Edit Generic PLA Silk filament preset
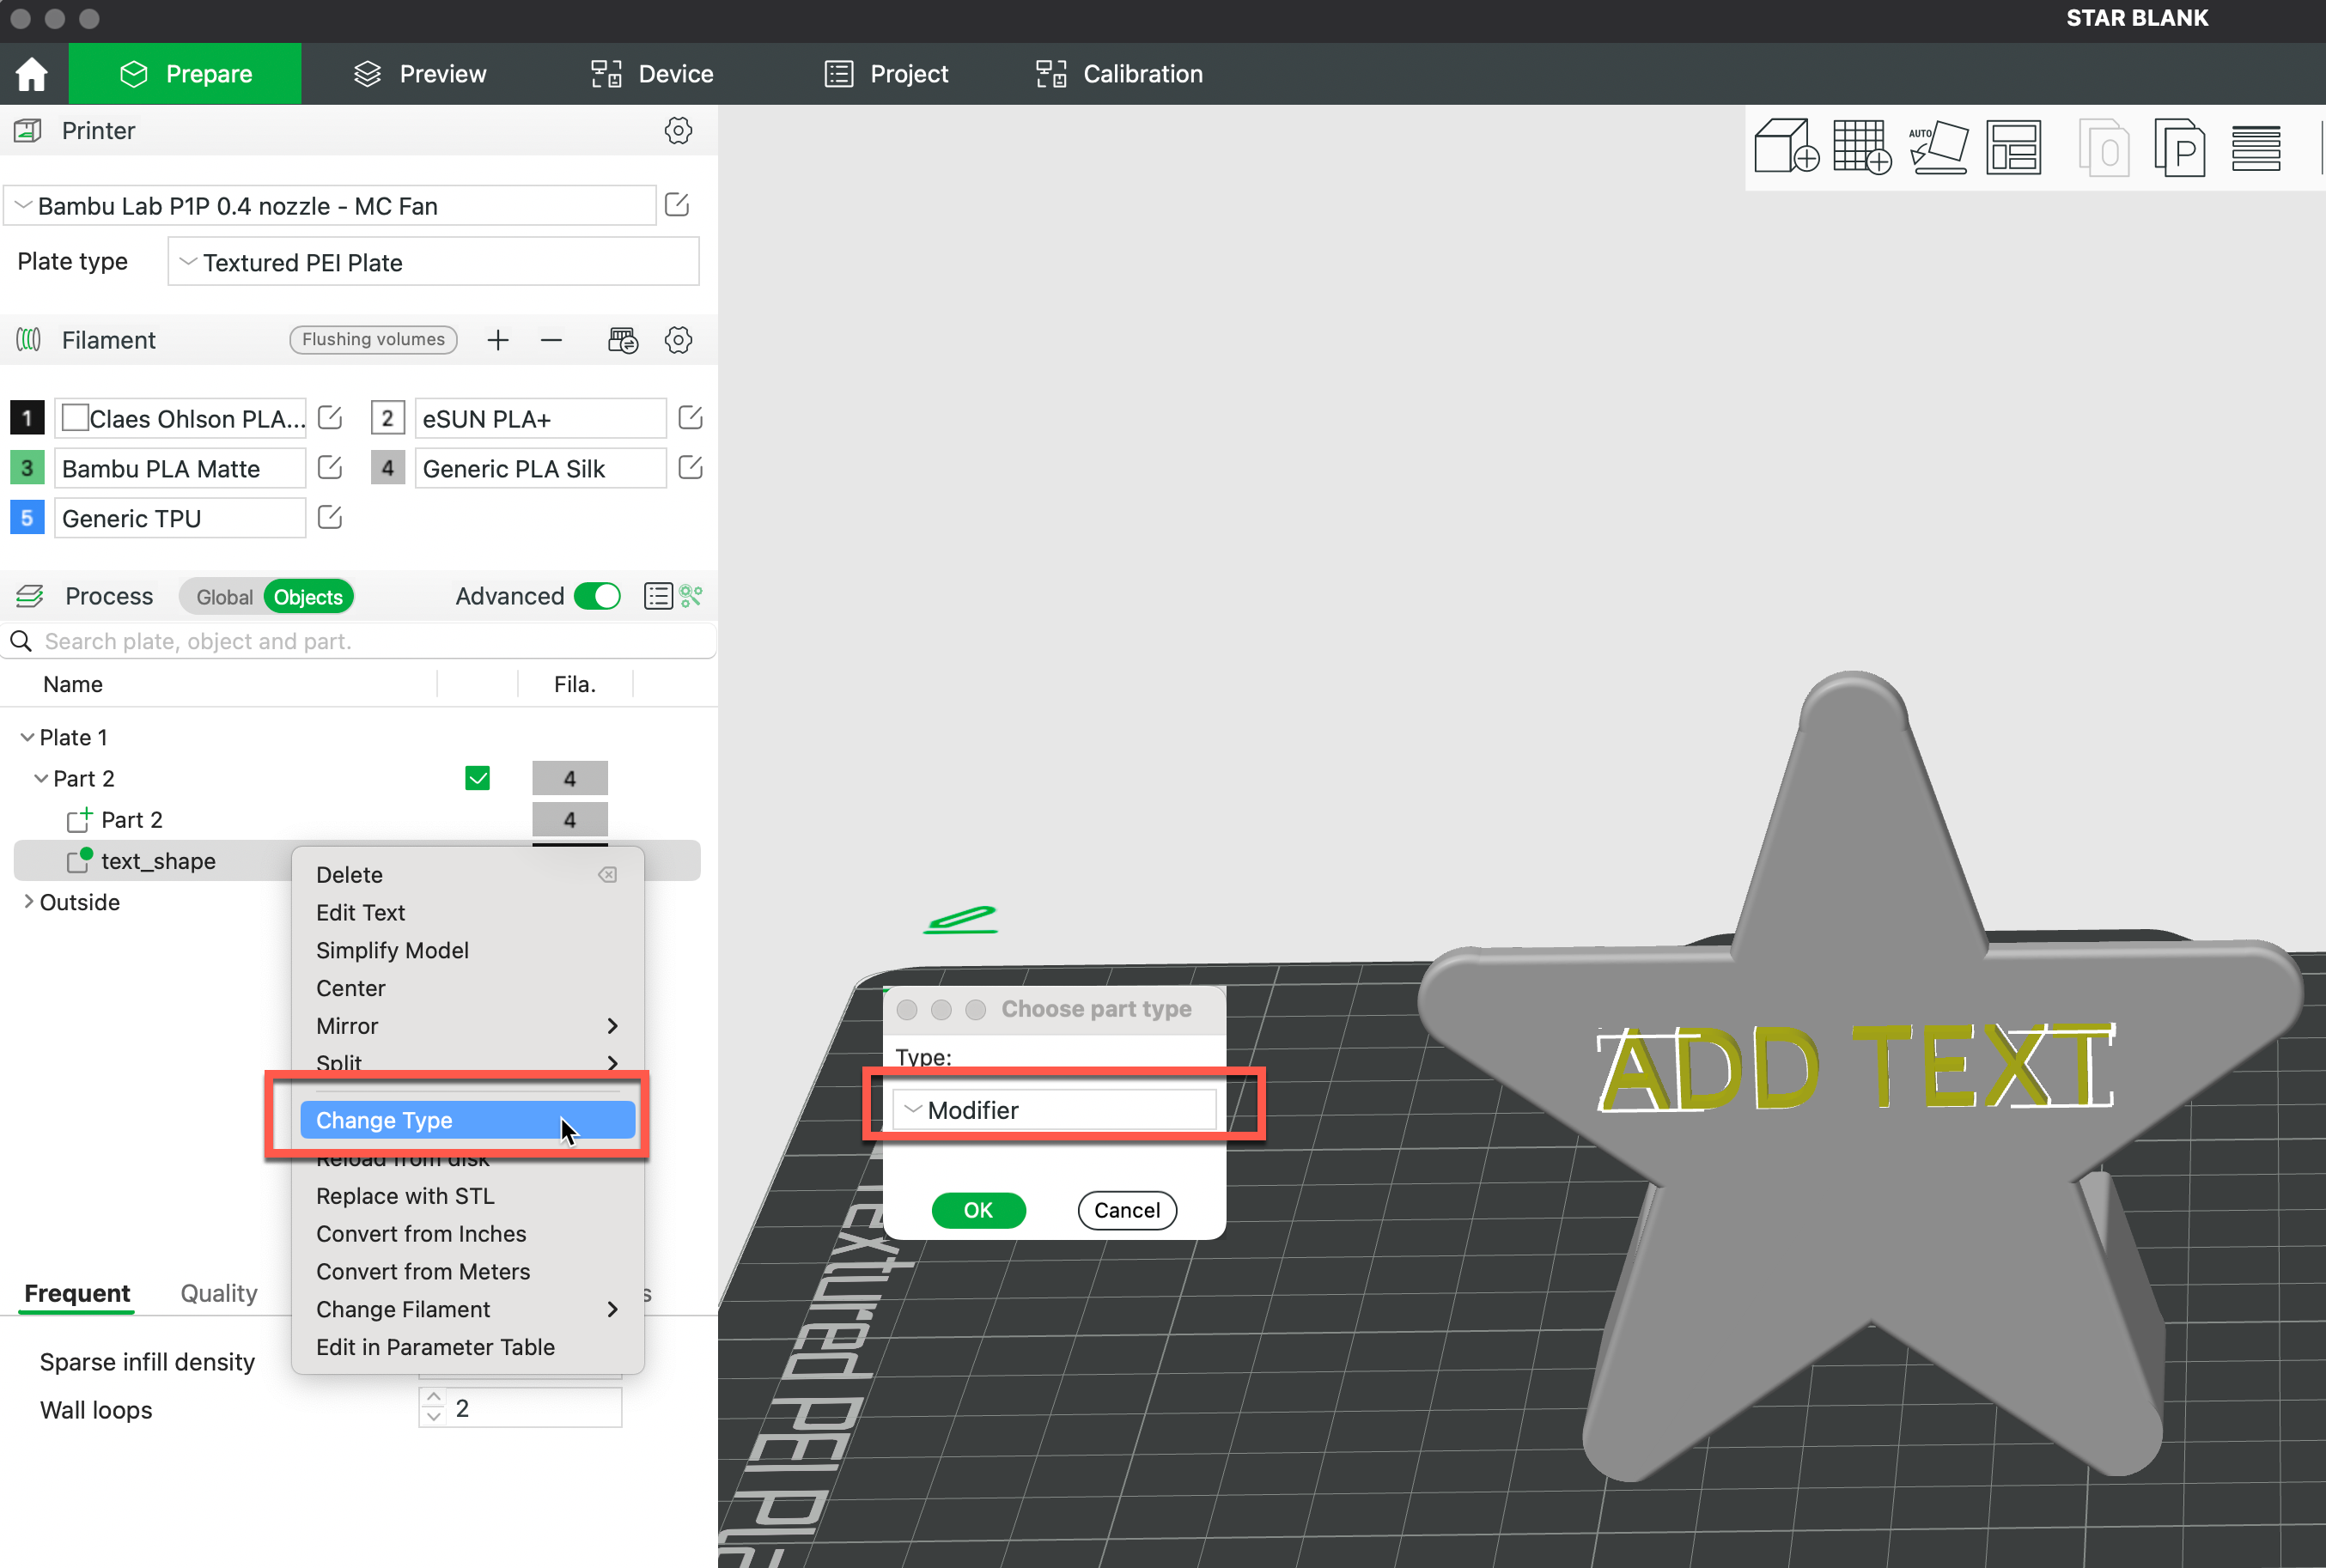2326x1568 pixels. coord(690,468)
